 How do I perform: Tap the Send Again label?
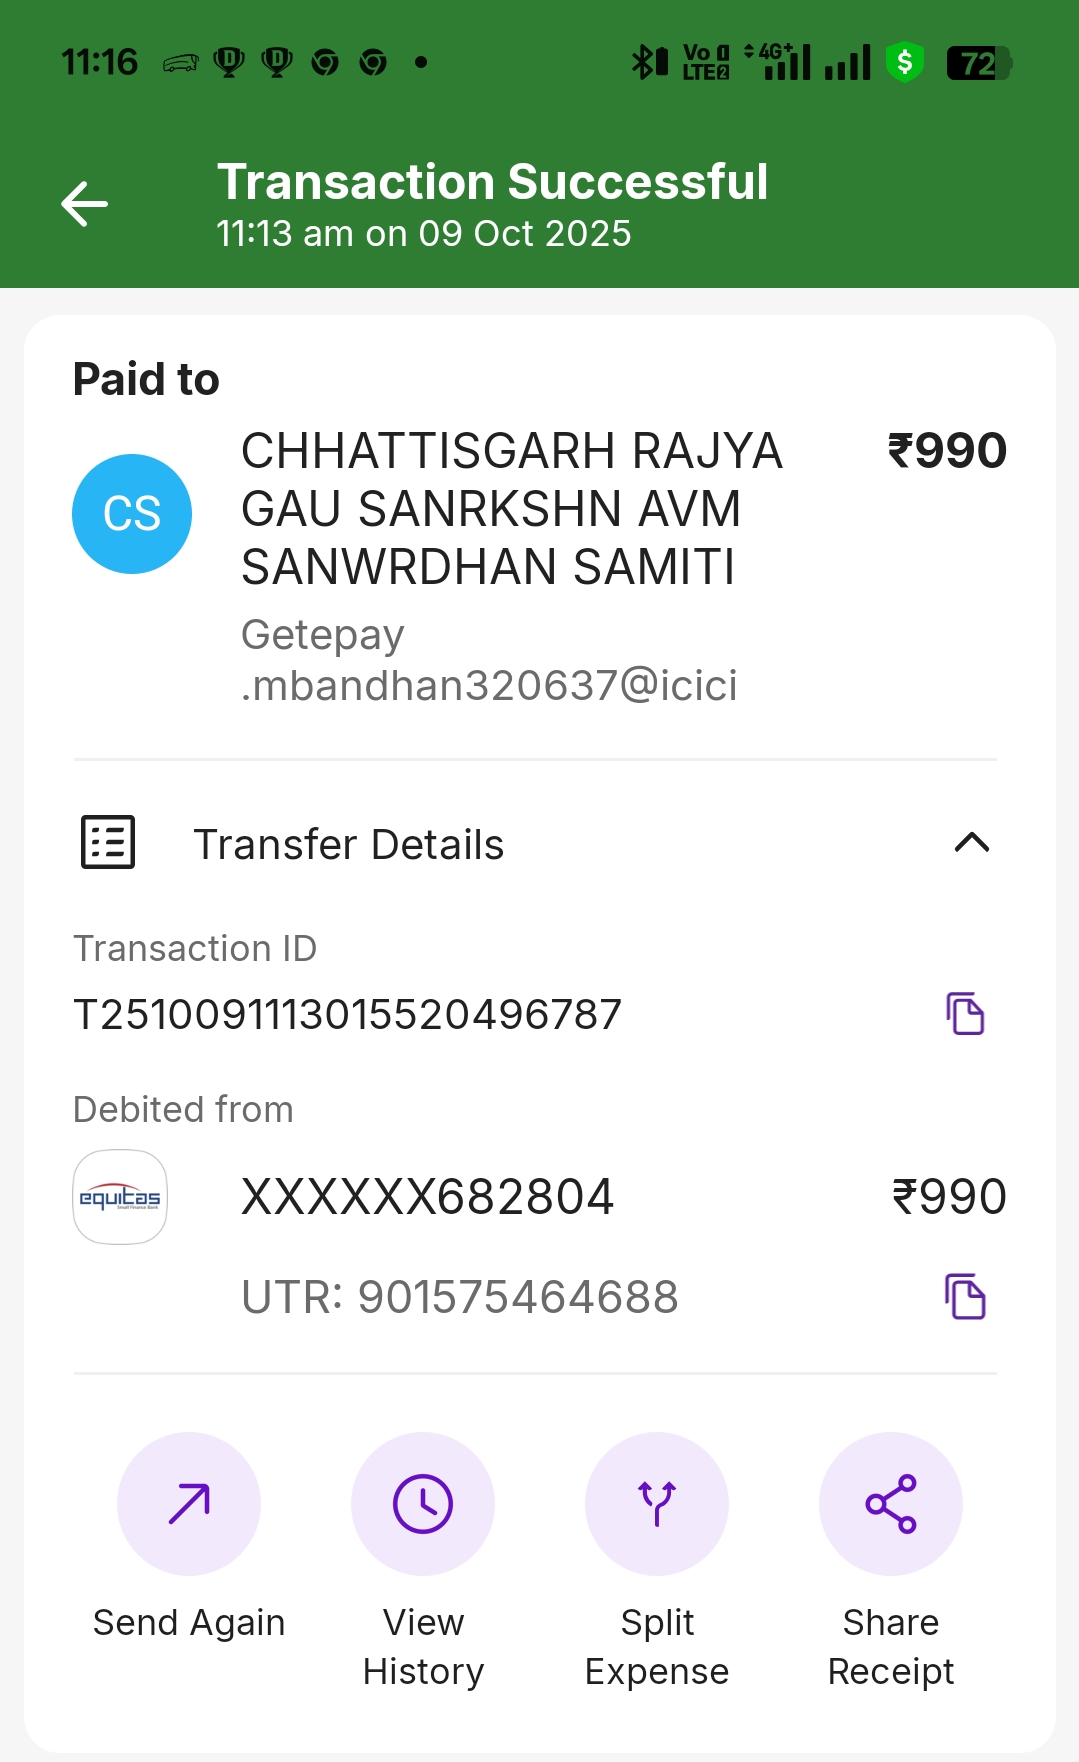point(189,1622)
